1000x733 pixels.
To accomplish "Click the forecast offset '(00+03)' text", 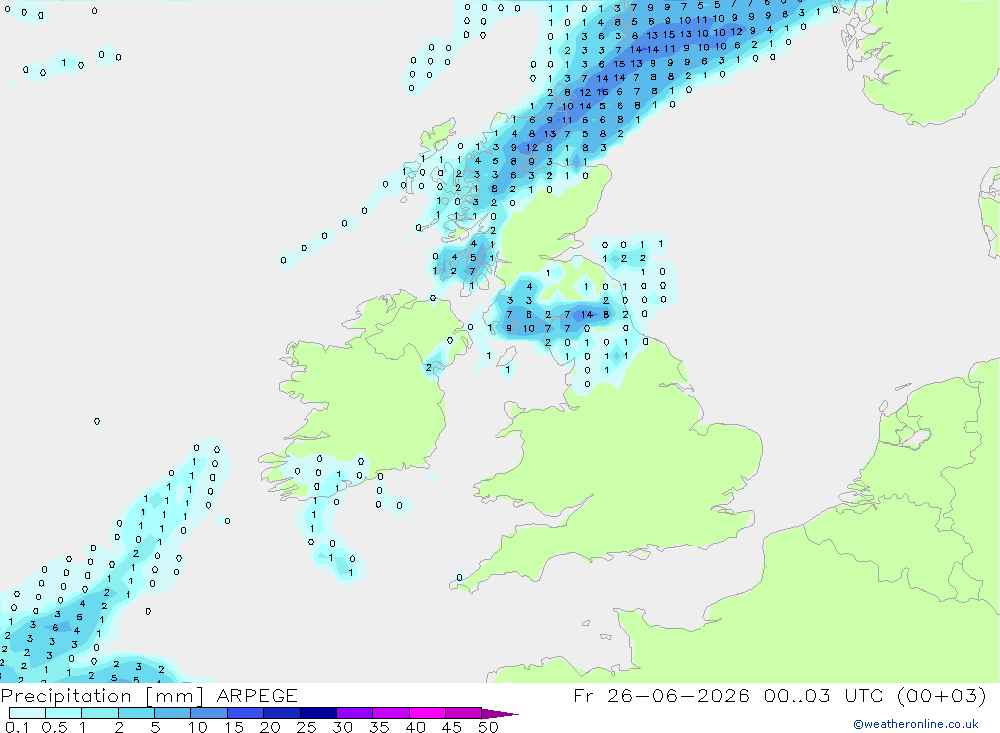I will coord(941,695).
